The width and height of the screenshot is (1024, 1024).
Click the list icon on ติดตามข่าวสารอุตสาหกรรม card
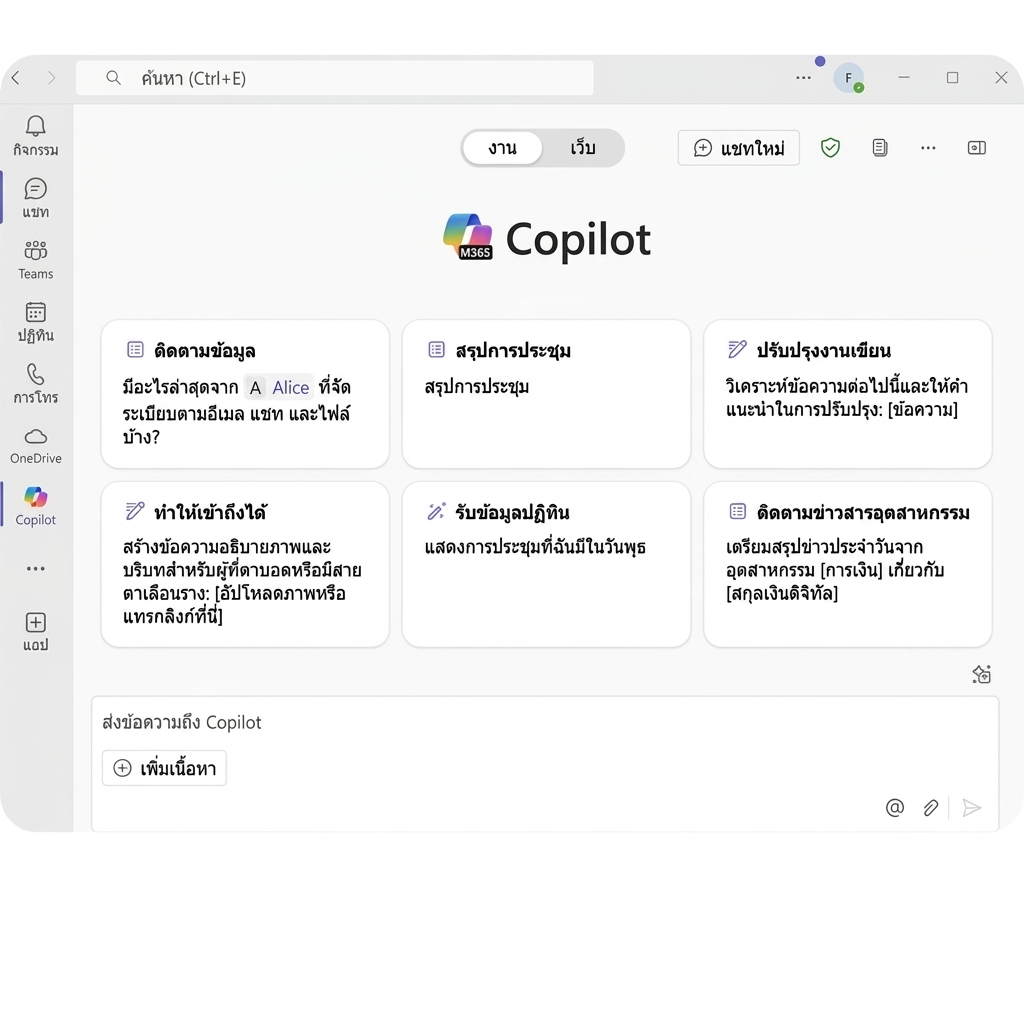pyautogui.click(x=737, y=511)
